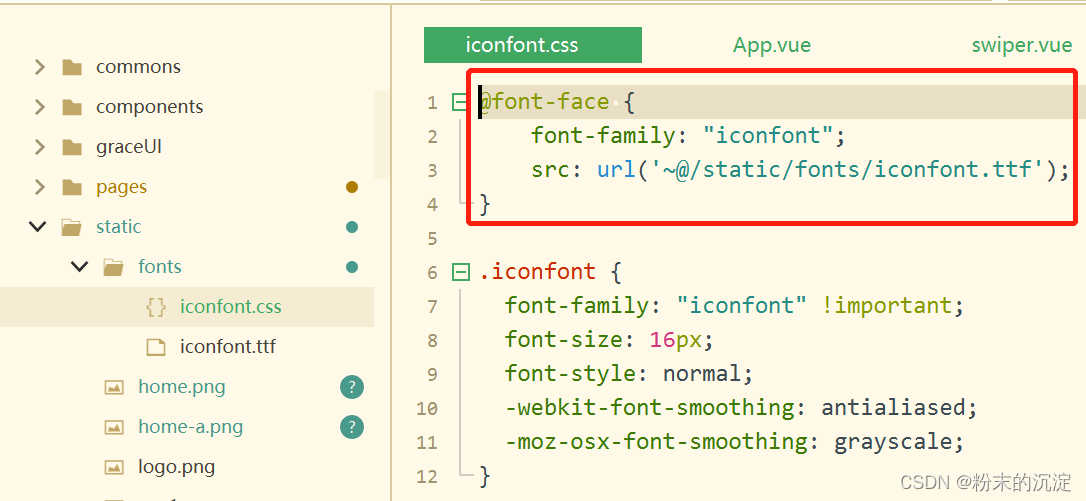Click the closing brace on line 4

485,204
